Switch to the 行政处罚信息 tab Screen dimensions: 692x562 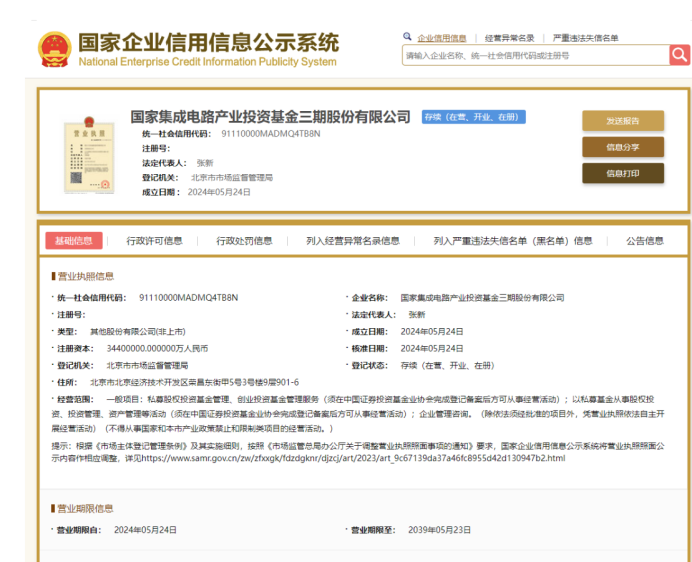[244, 241]
